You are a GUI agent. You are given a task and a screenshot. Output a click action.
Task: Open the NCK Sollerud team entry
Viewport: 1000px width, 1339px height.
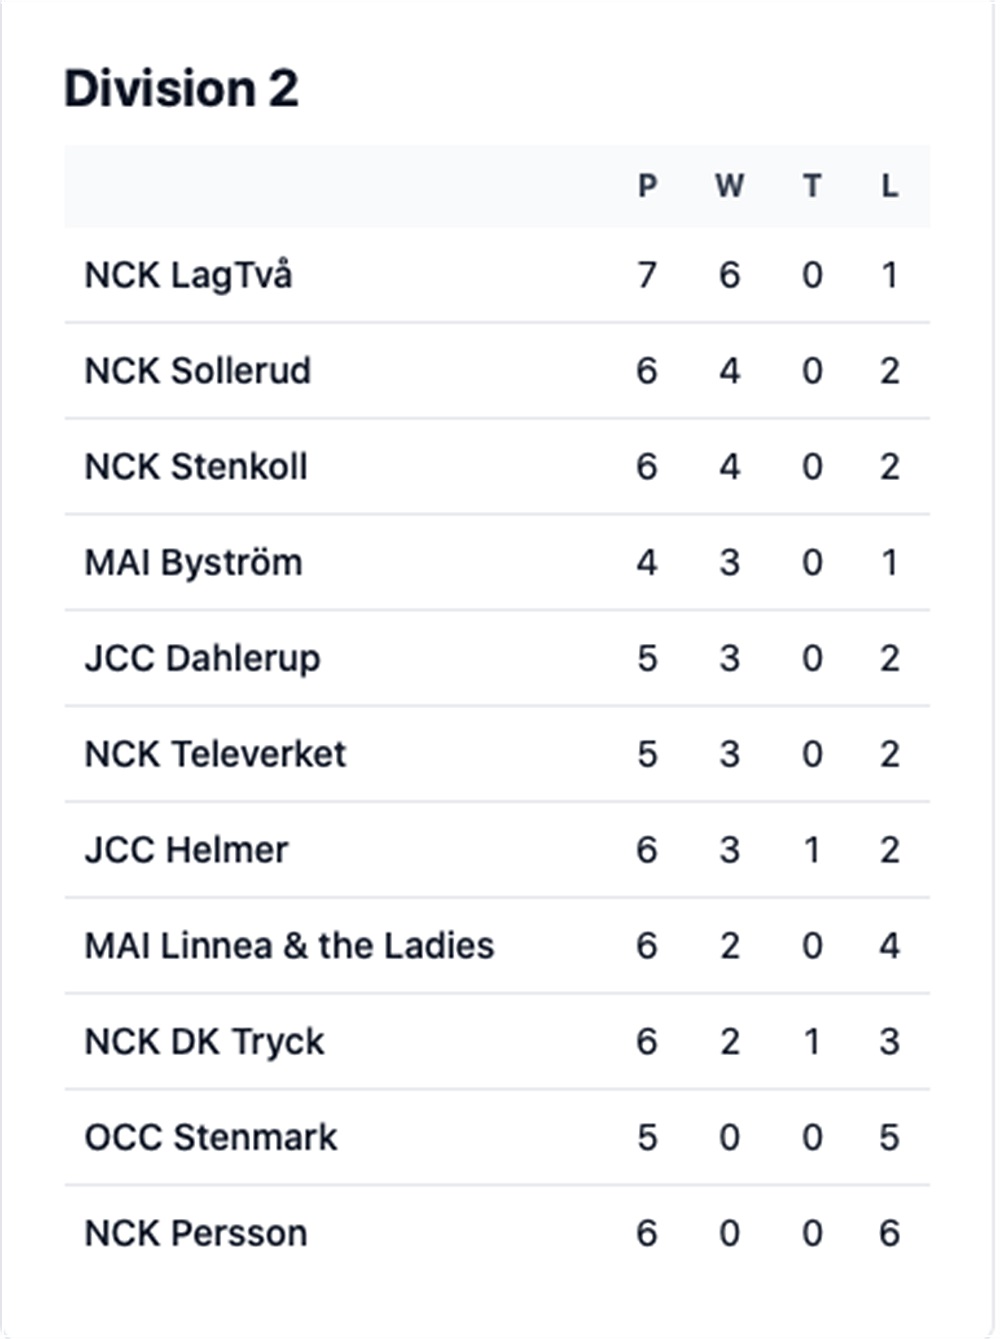coord(197,371)
